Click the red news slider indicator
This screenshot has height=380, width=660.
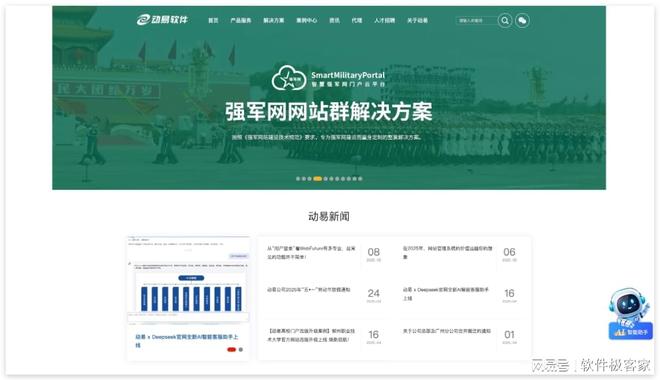[231, 349]
